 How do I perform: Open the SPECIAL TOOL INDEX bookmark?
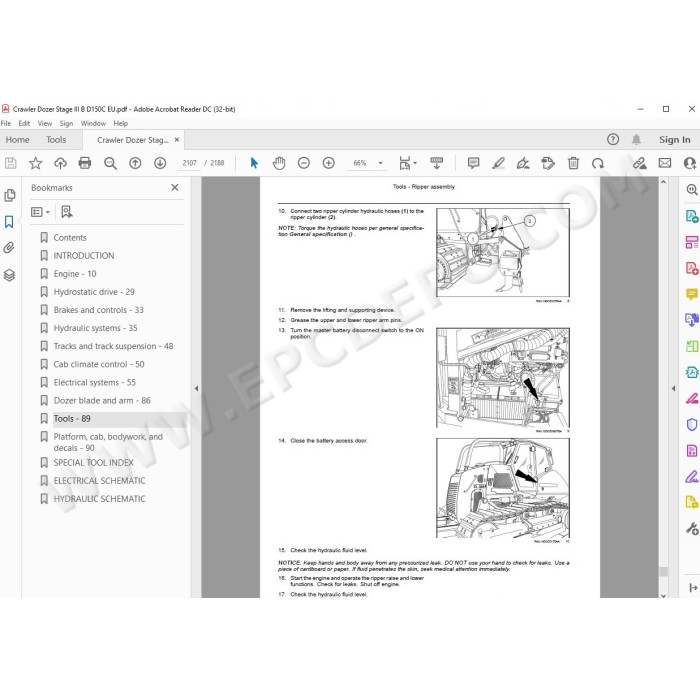click(94, 463)
